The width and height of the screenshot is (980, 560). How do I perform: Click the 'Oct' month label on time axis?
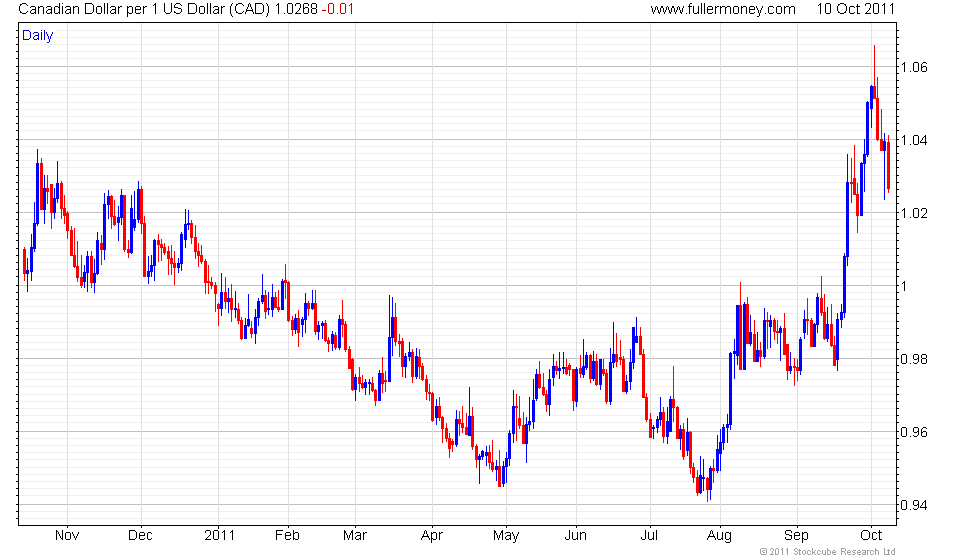pyautogui.click(x=871, y=536)
